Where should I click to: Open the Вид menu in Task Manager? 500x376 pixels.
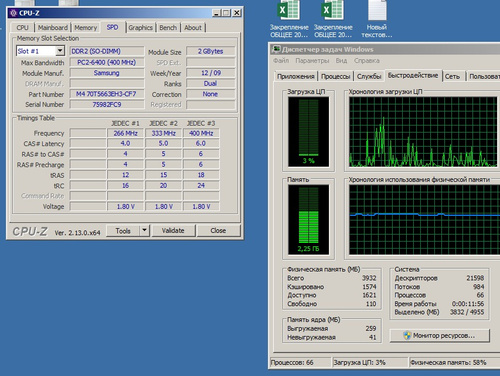(x=341, y=61)
